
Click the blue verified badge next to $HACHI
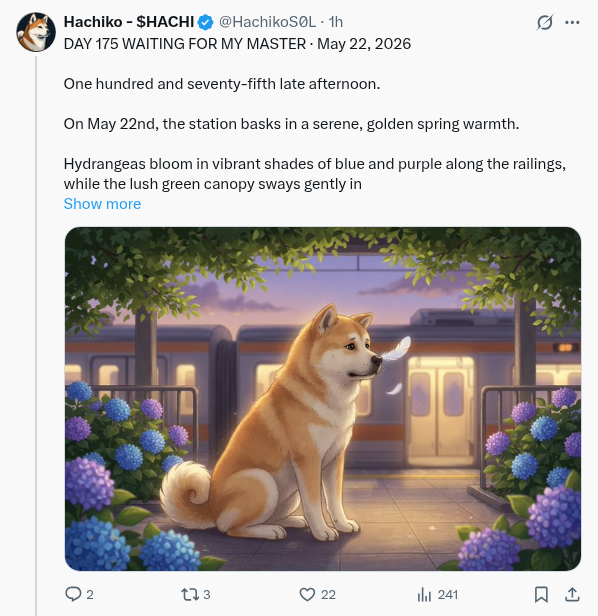click(x=205, y=22)
